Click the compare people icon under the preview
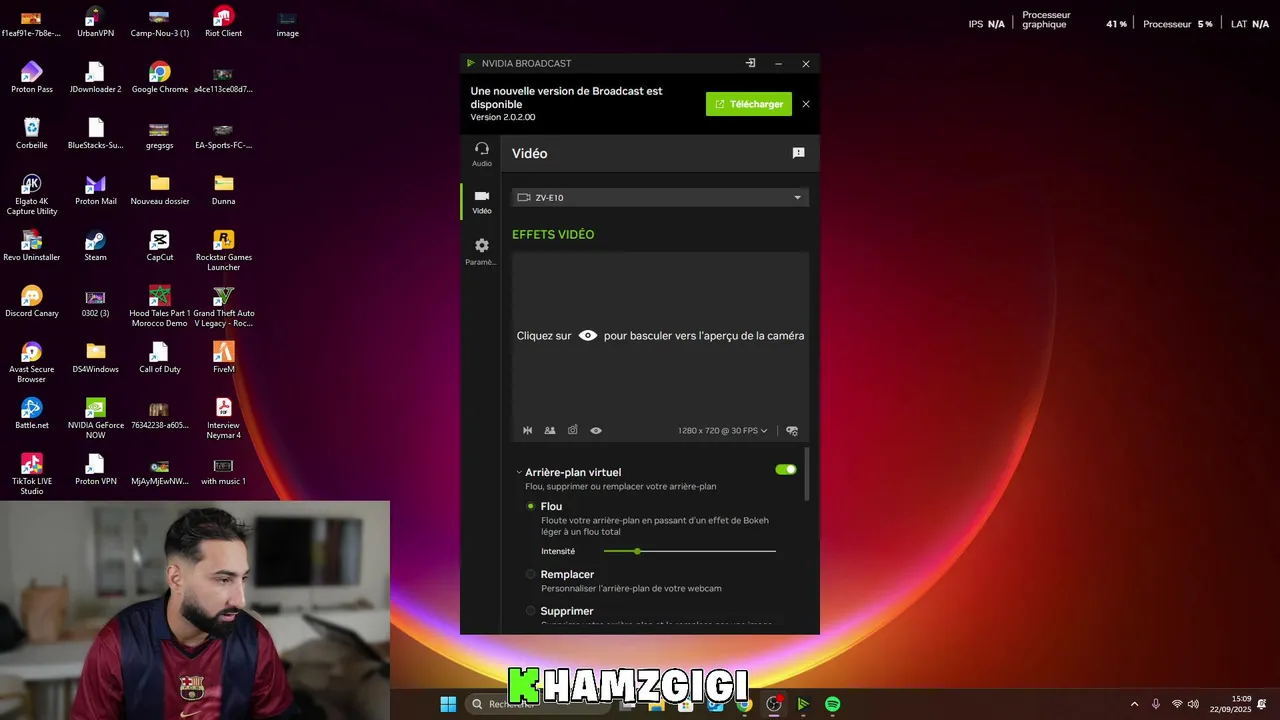 [x=550, y=431]
